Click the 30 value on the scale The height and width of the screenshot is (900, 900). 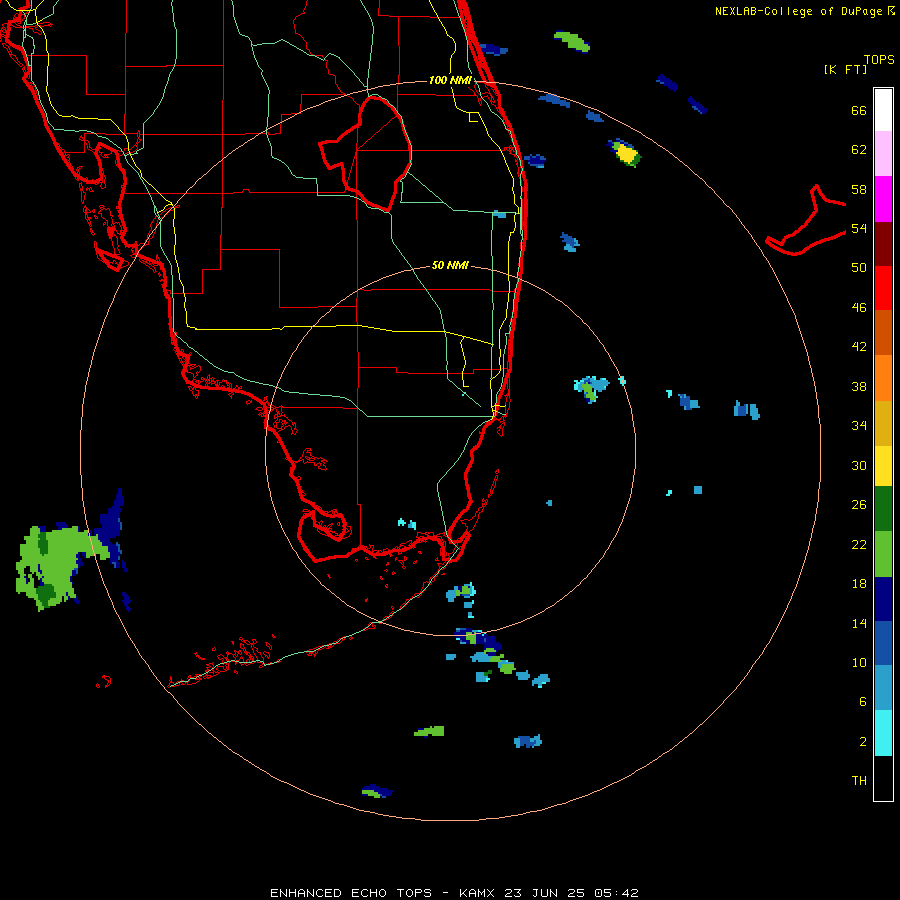[x=859, y=465]
